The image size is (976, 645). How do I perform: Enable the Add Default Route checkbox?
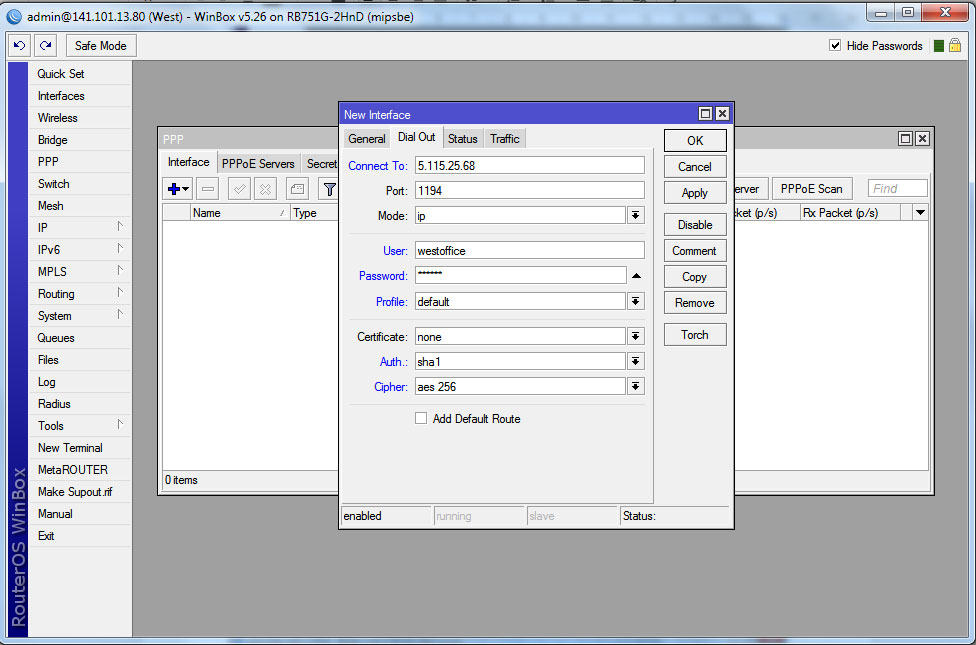421,419
